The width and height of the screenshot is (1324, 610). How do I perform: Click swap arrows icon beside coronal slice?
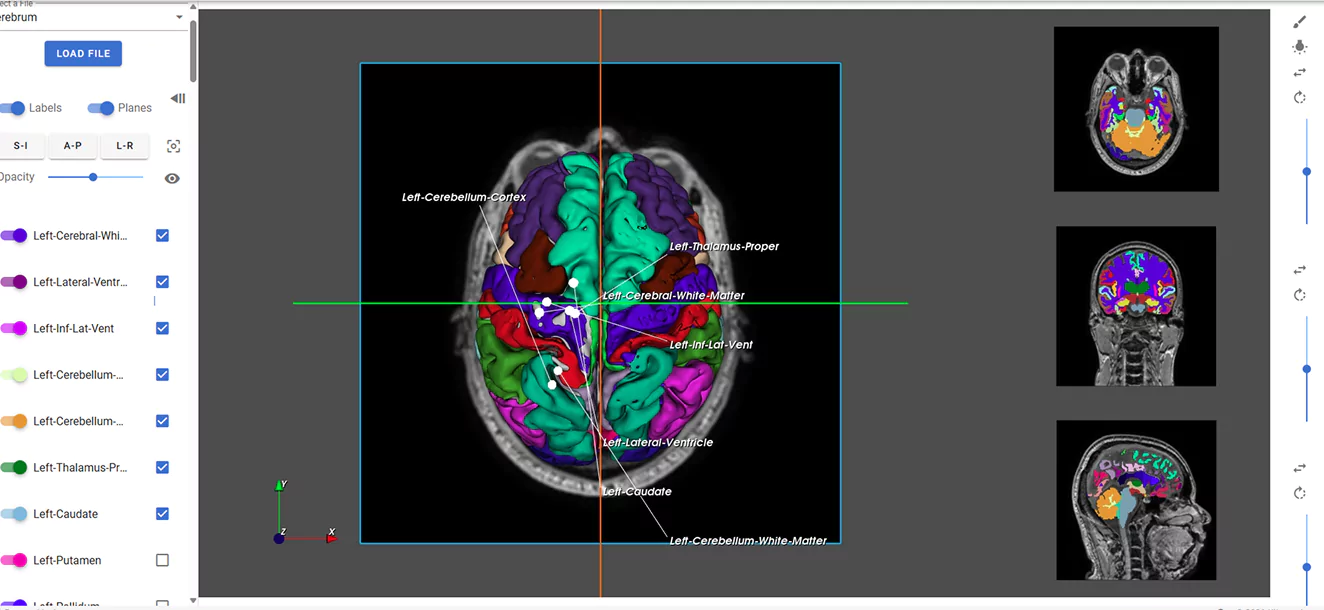1299,270
